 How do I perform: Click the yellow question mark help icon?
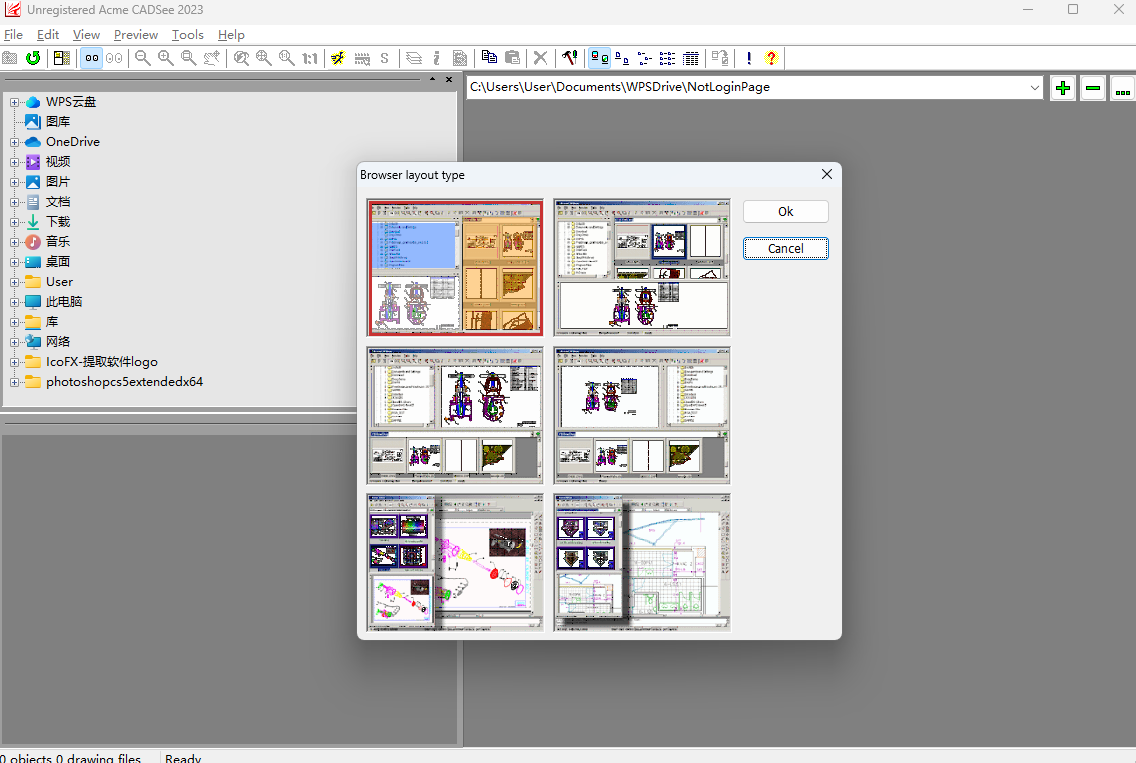click(771, 58)
